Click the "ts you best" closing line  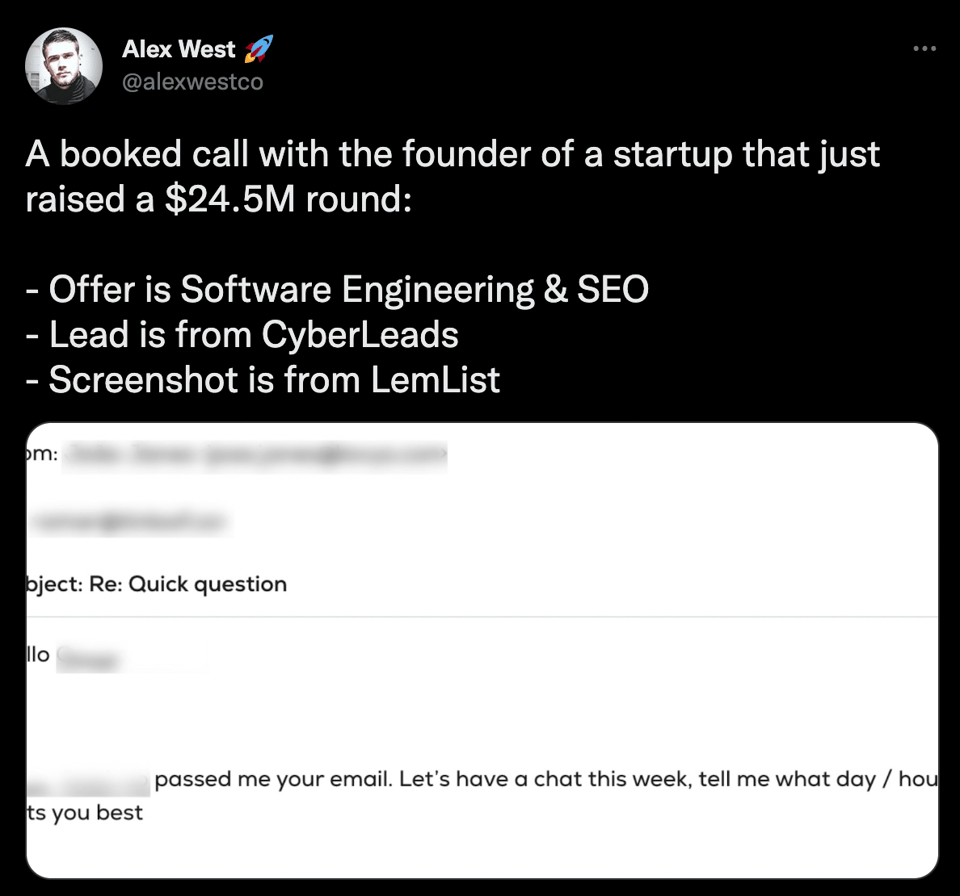pos(84,812)
